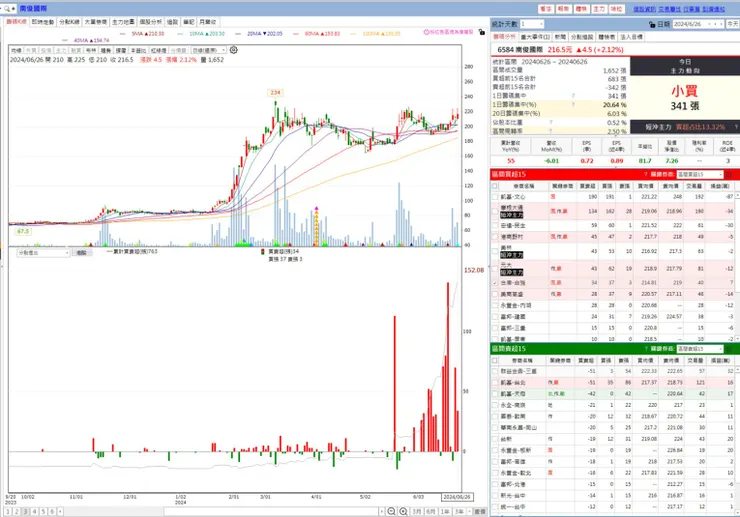Open chart settings gear icon
Image resolution: width=740 pixels, height=517 pixels.
234,50
